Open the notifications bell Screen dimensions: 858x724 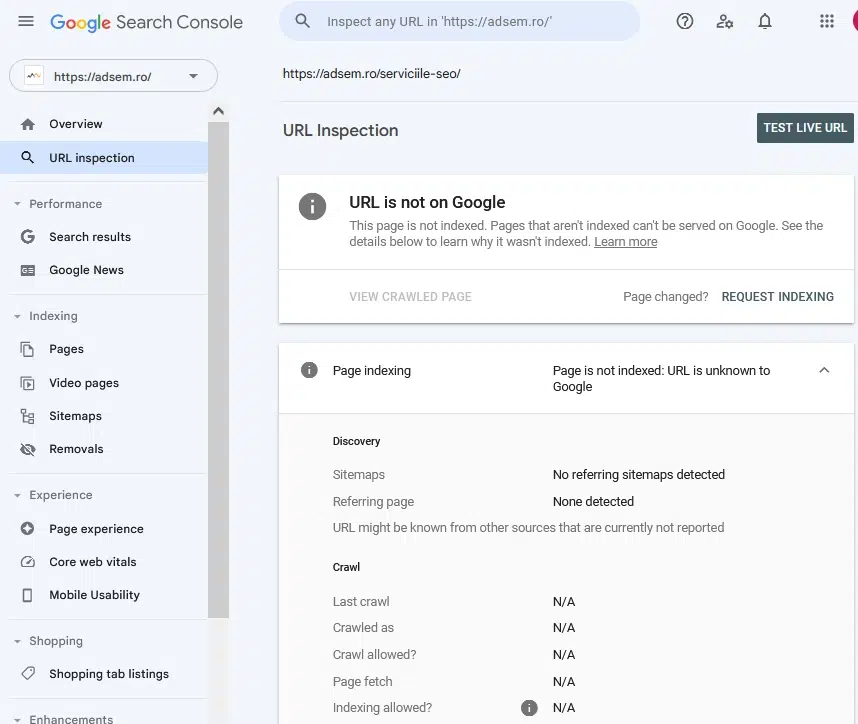[x=765, y=21]
